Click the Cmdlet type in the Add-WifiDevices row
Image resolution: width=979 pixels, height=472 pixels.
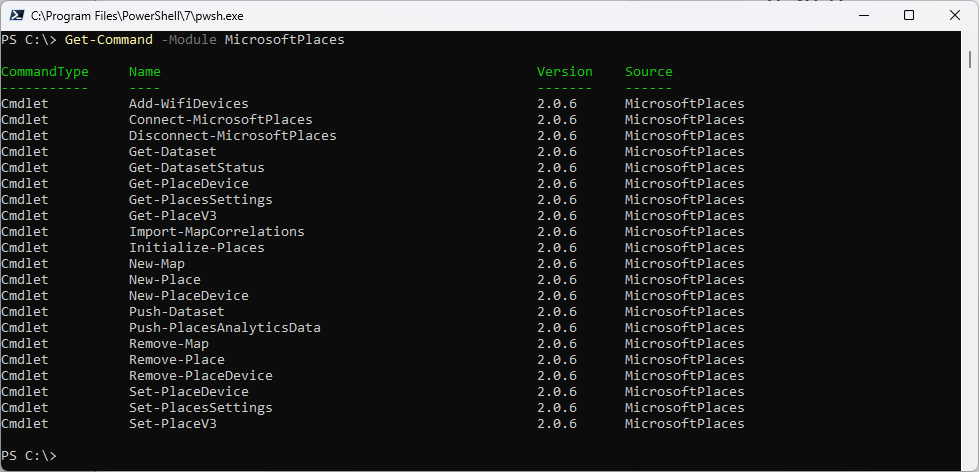(x=25, y=104)
